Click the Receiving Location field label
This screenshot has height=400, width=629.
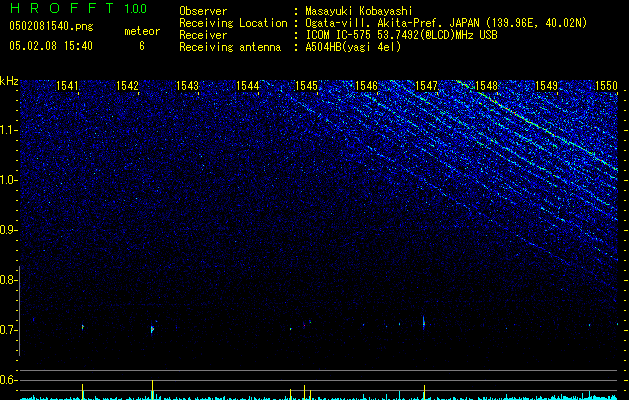click(233, 23)
